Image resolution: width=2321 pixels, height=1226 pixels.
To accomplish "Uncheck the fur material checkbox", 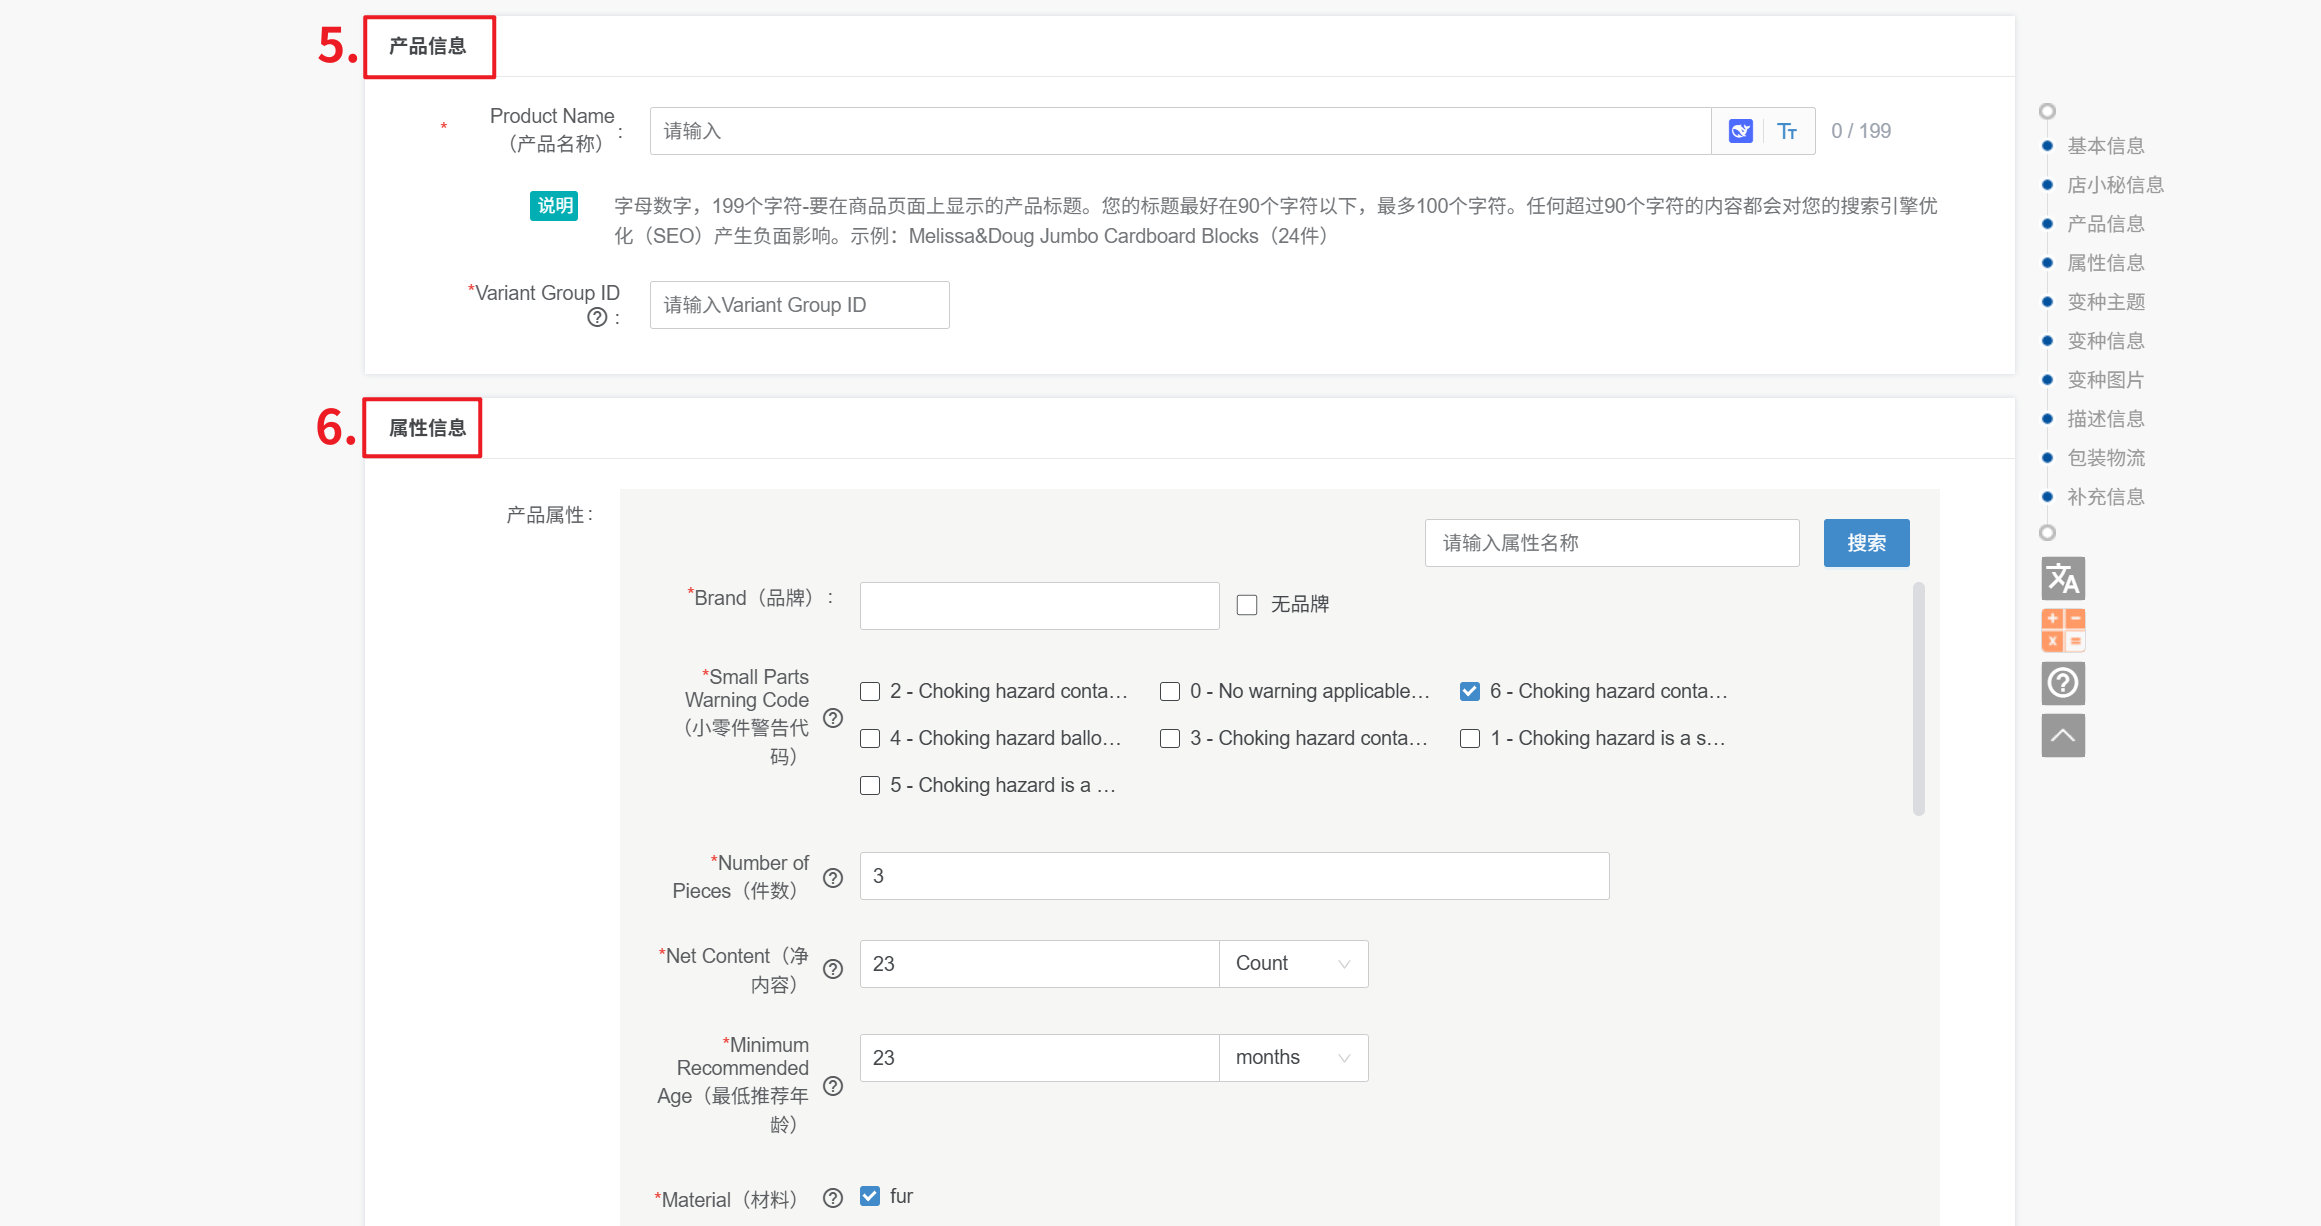I will [870, 1196].
